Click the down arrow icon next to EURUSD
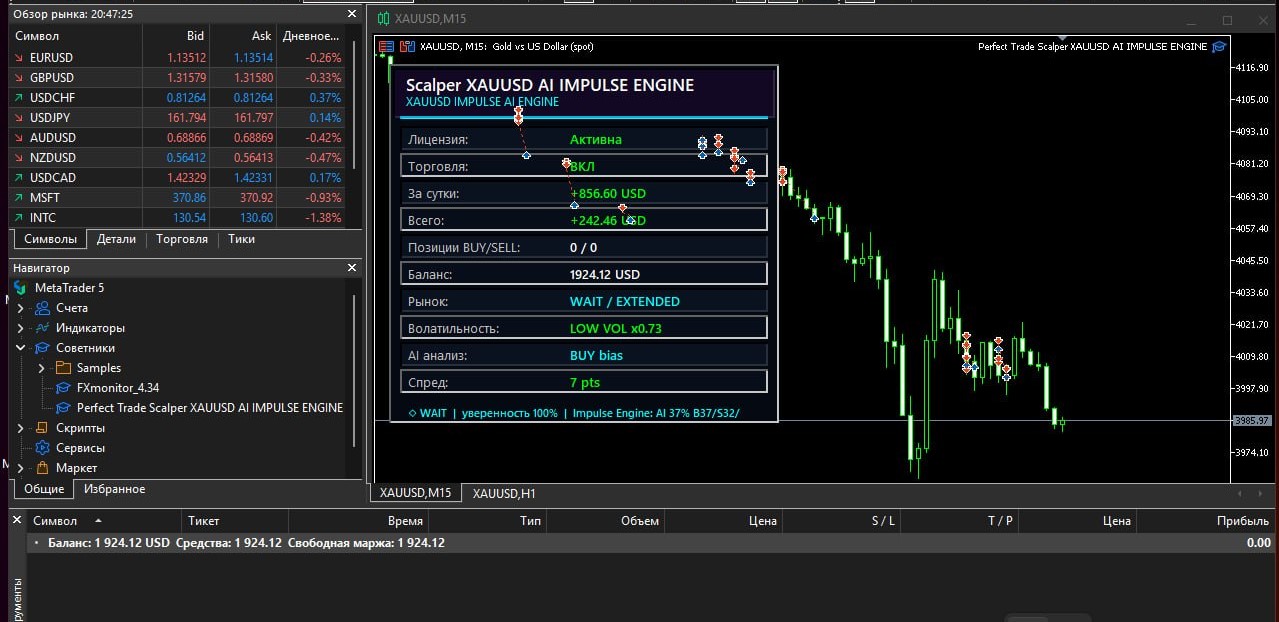Screen dimensions: 1279x622 click(19, 58)
